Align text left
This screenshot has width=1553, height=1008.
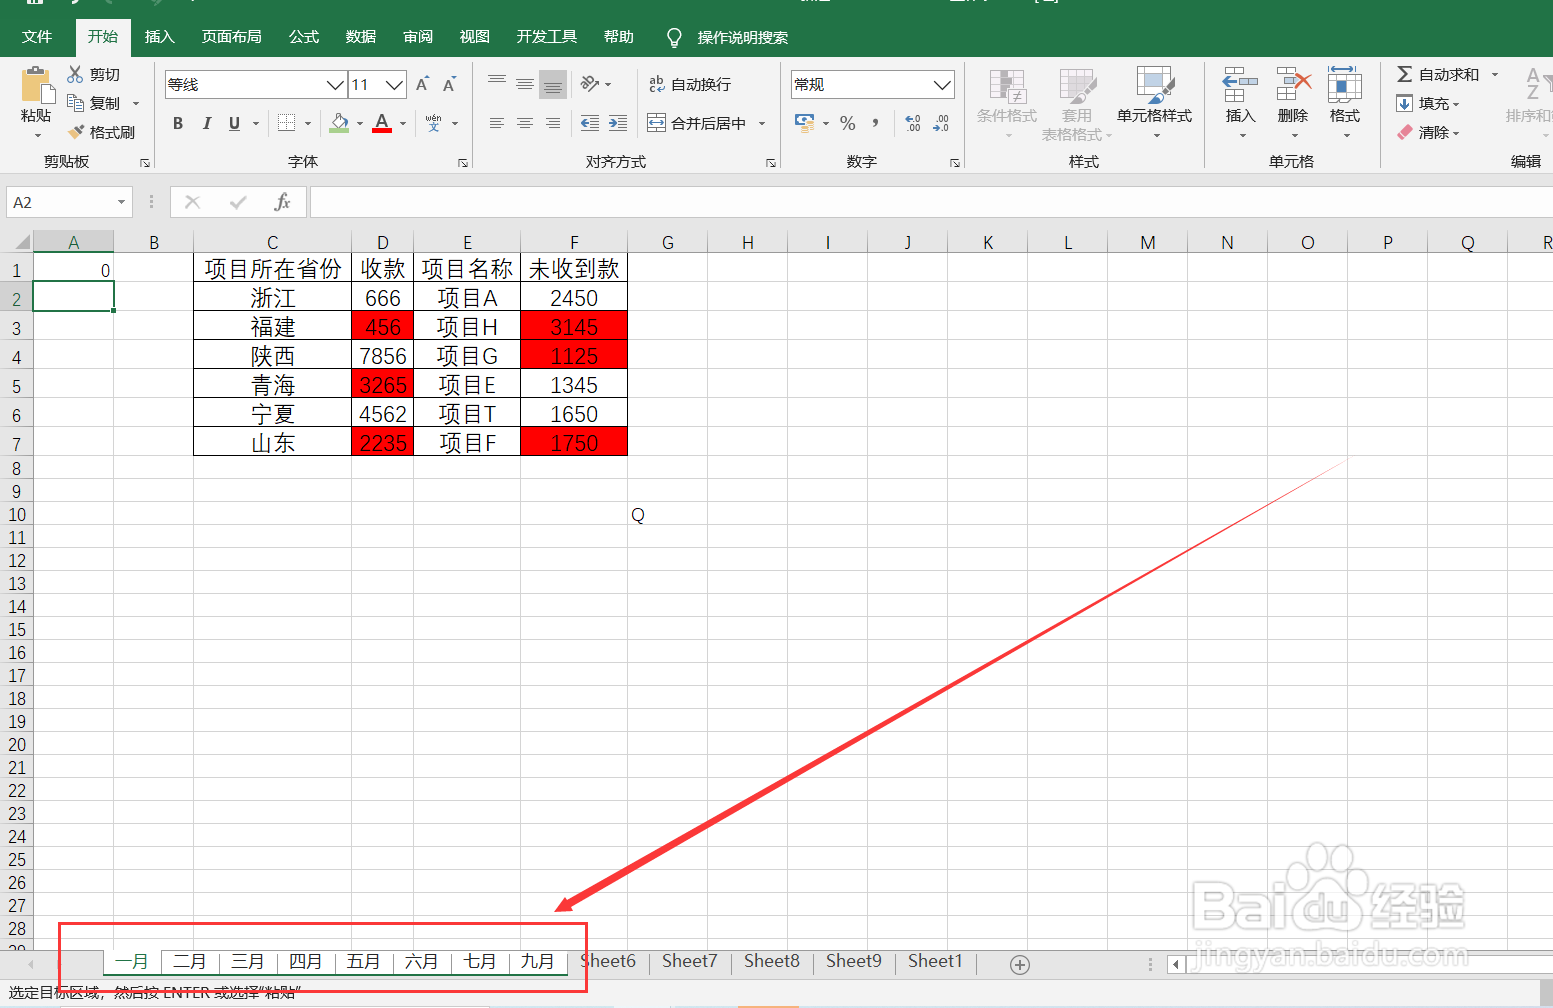pyautogui.click(x=497, y=123)
